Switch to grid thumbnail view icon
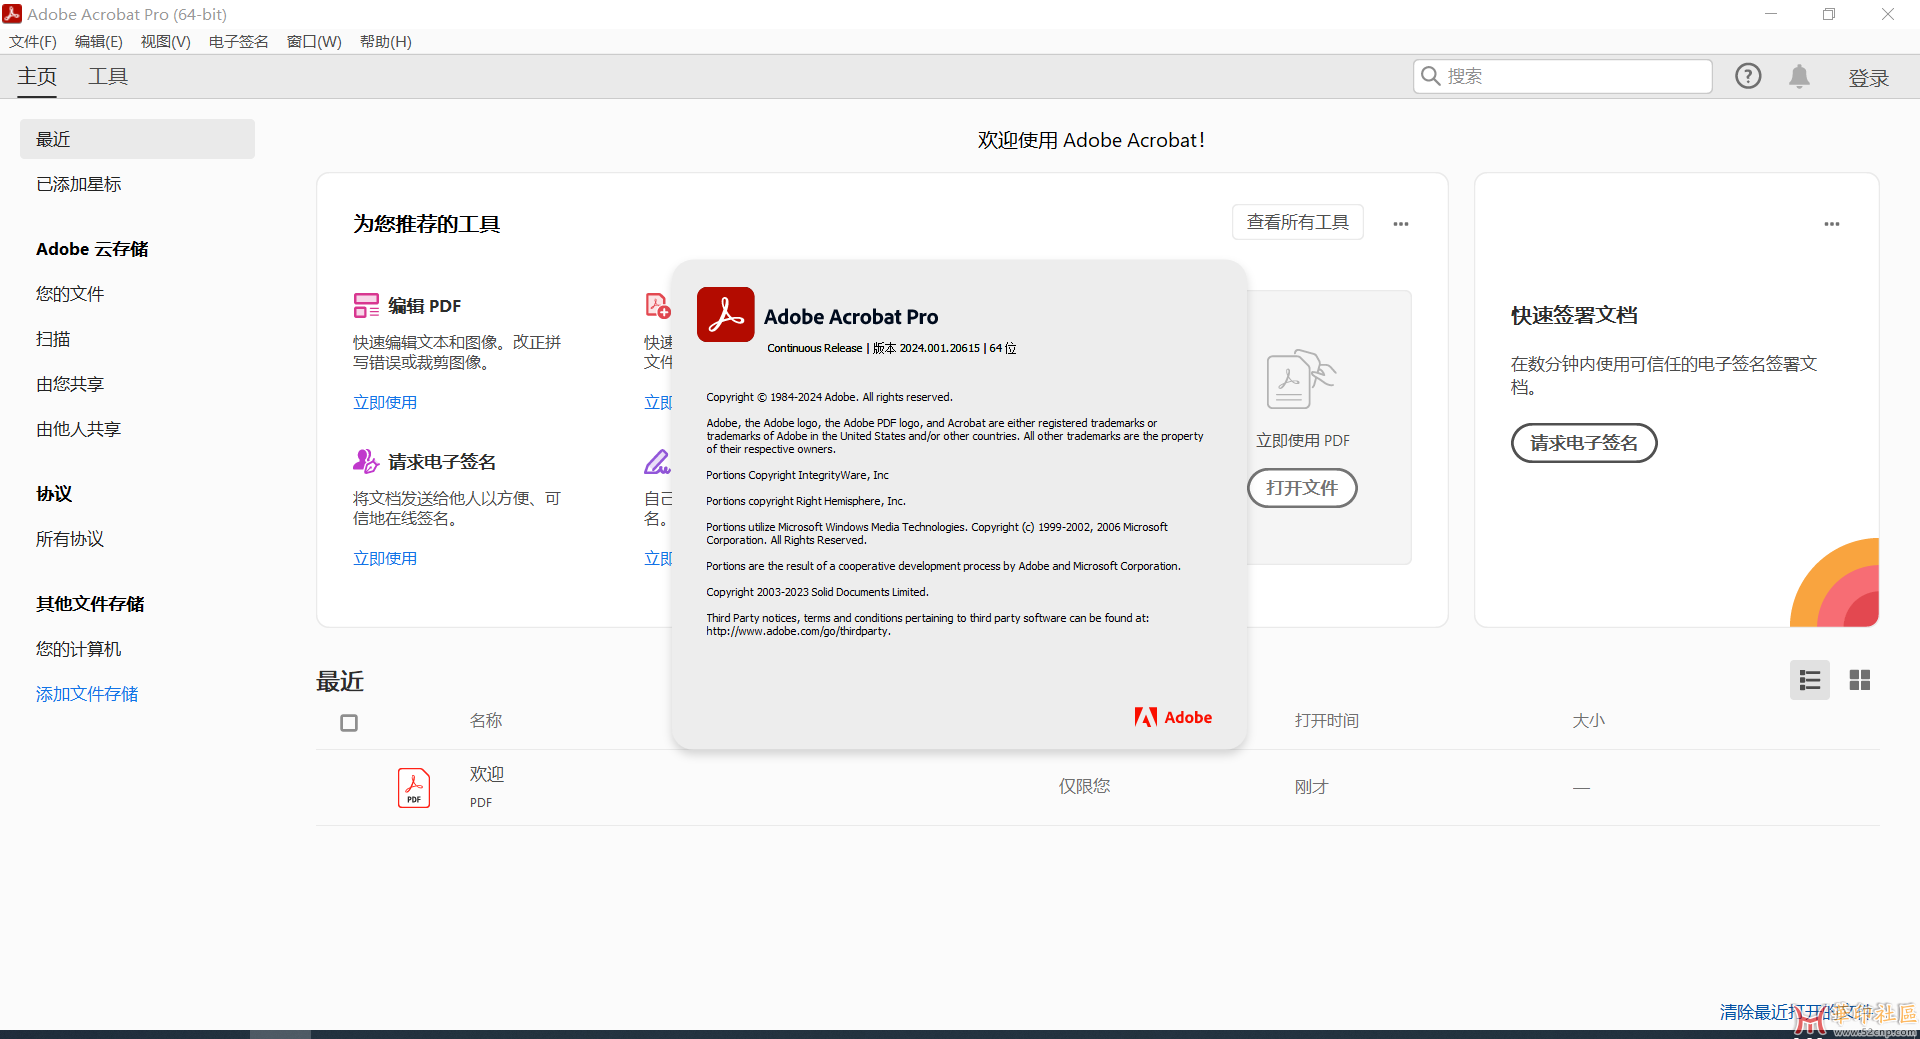 click(1859, 680)
